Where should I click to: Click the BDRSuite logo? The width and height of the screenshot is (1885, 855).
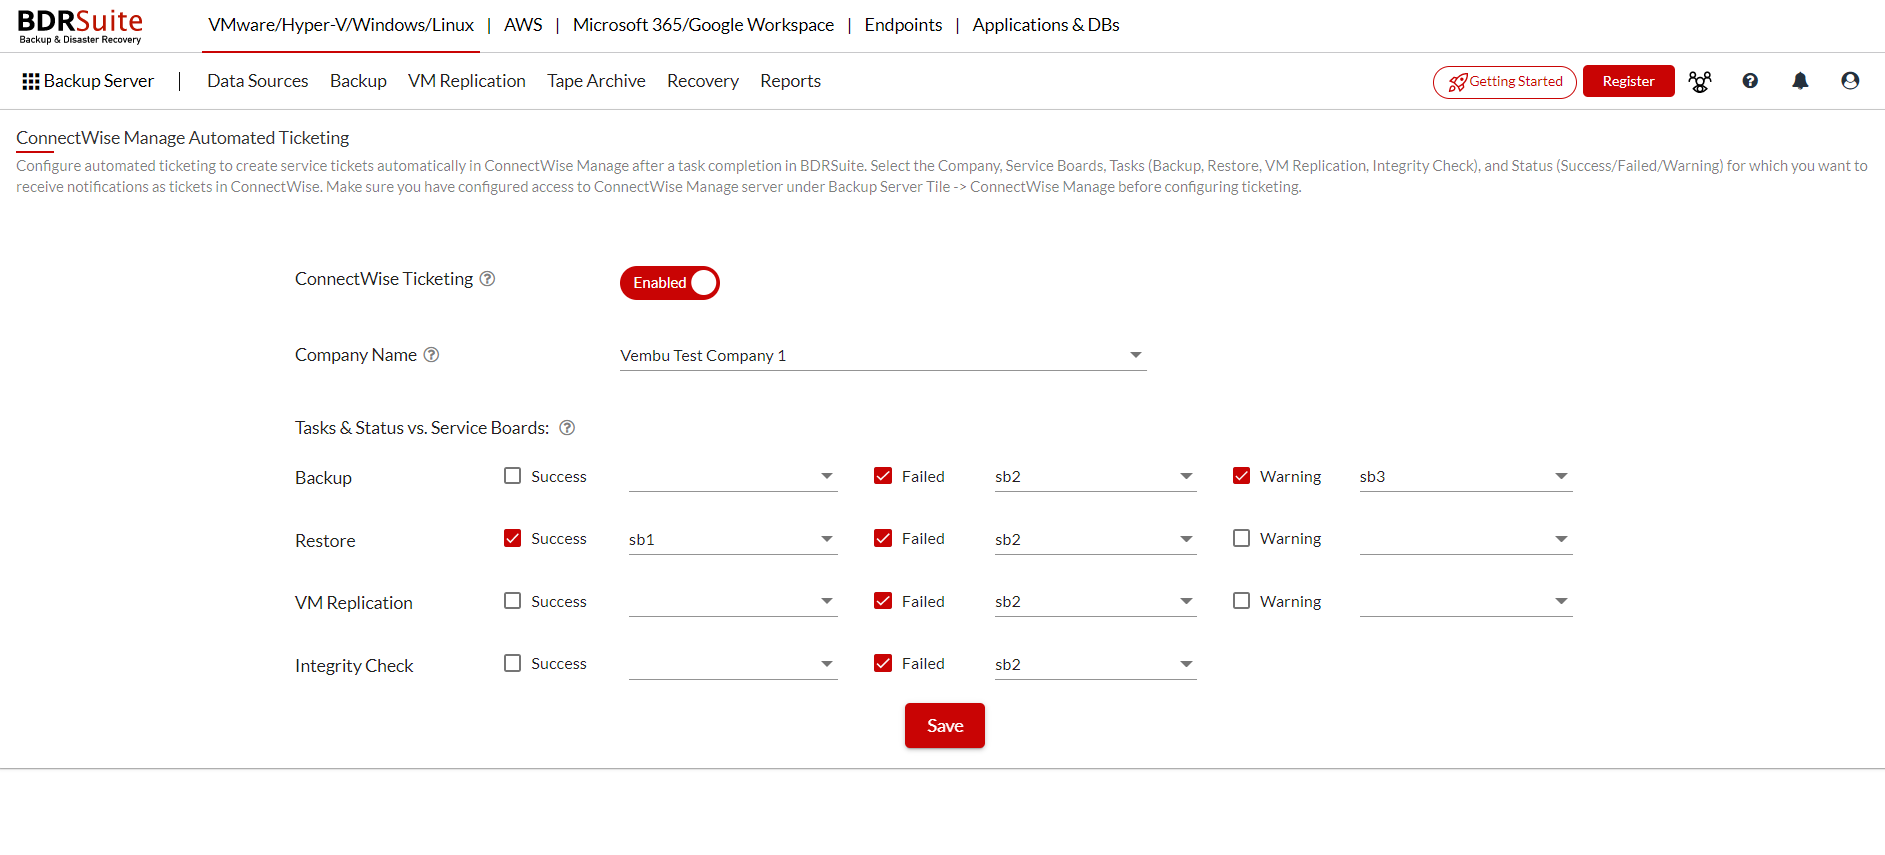(x=80, y=26)
